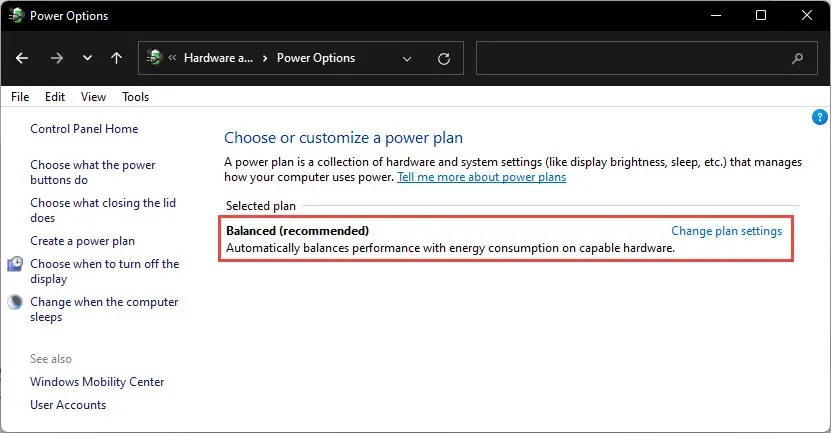Click the display turn-off clock icon
831x433 pixels.
[15, 264]
